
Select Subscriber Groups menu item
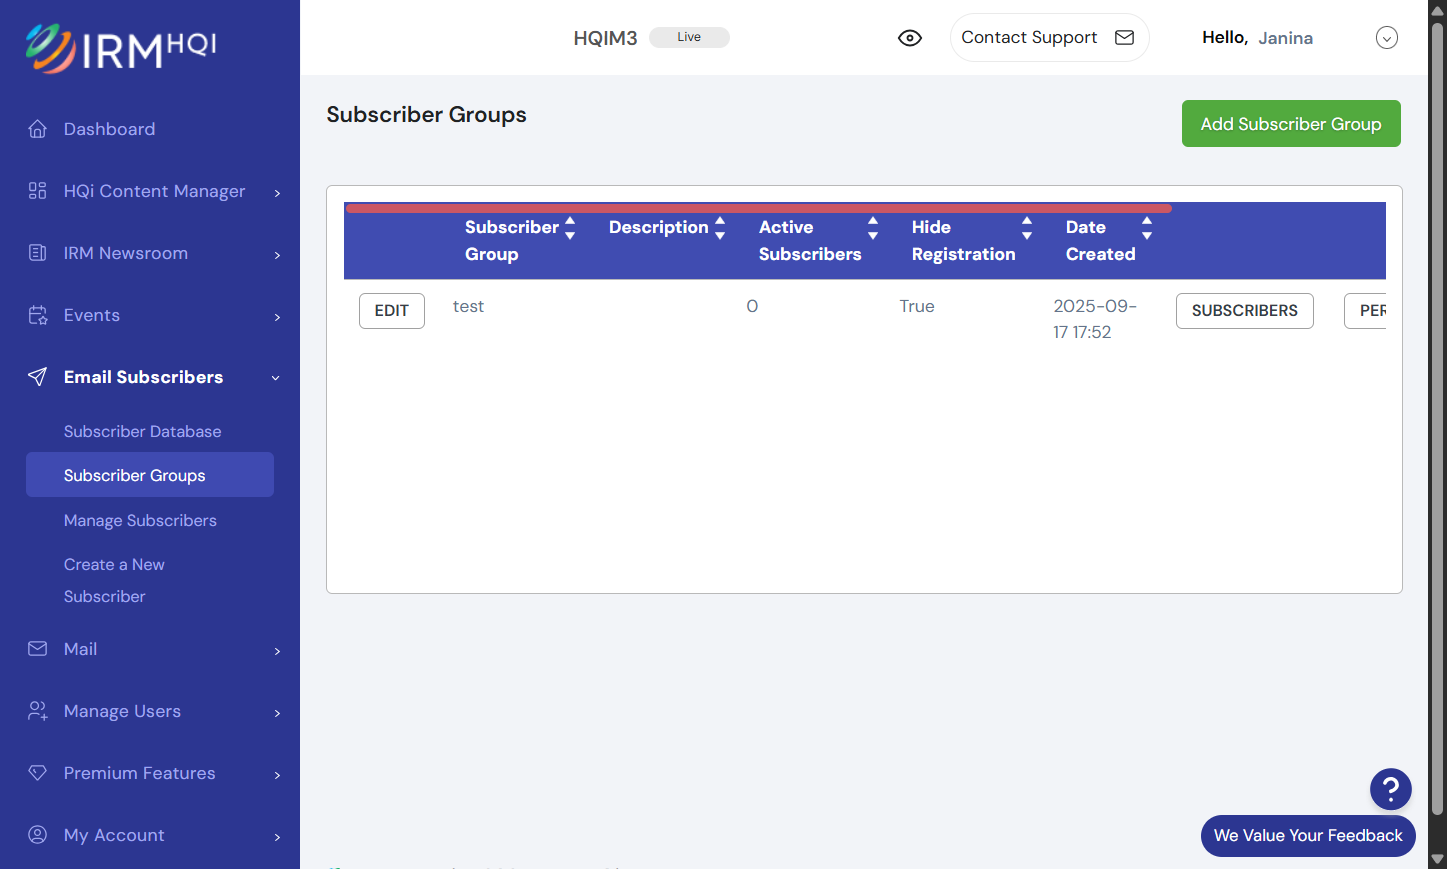pos(150,475)
